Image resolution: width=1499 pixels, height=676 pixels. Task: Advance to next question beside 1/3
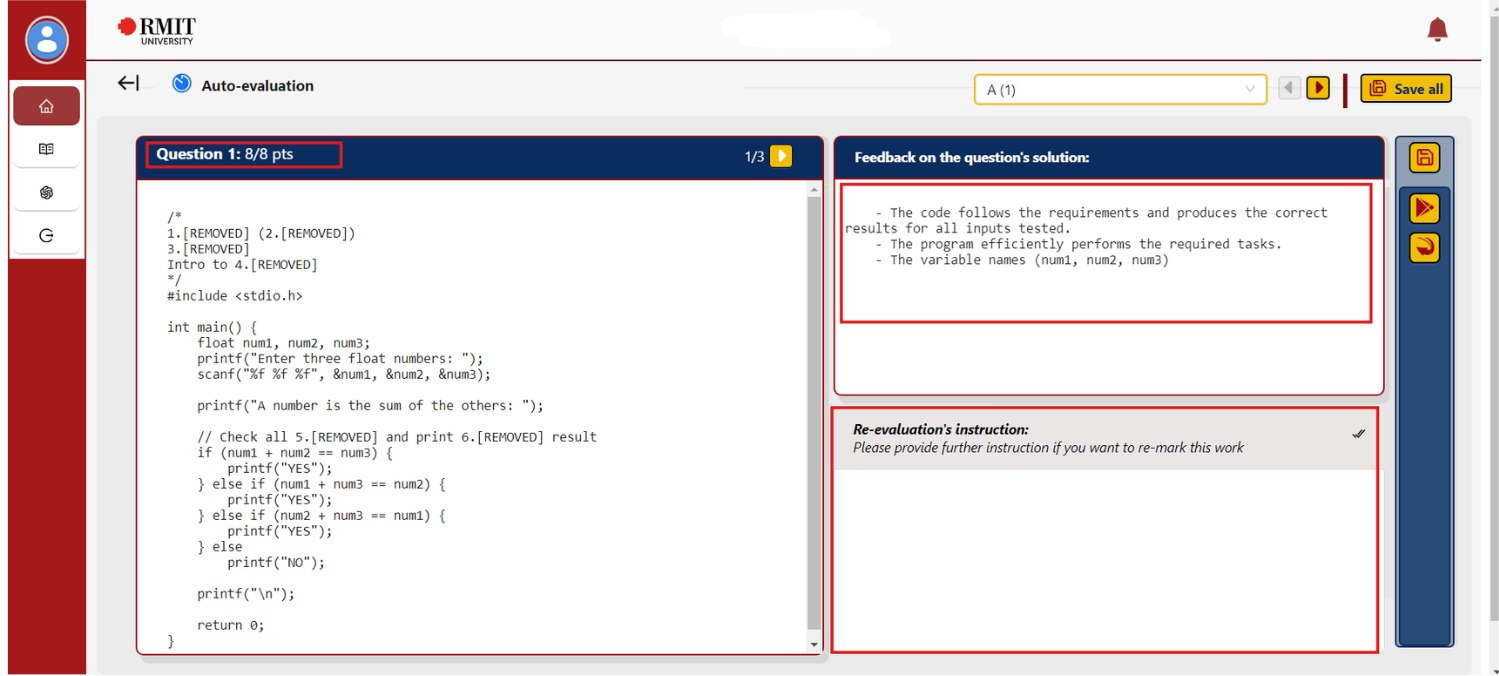(781, 156)
